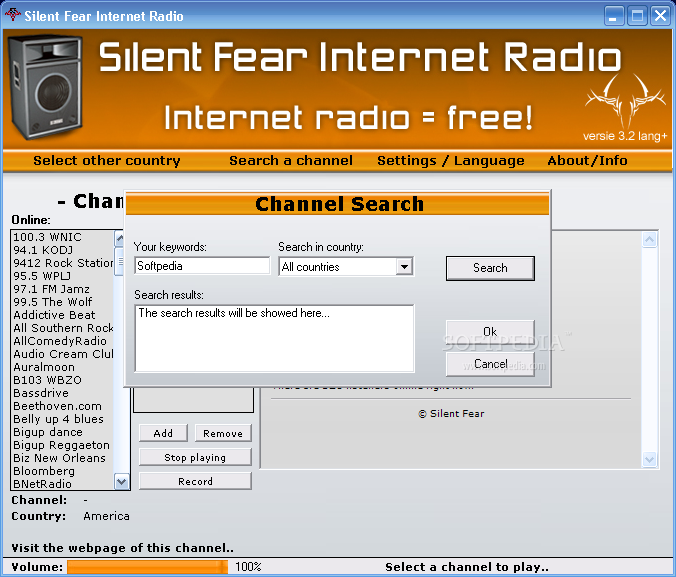Image resolution: width=676 pixels, height=577 pixels.
Task: Adjust the orange Volume slider
Action: point(147,567)
